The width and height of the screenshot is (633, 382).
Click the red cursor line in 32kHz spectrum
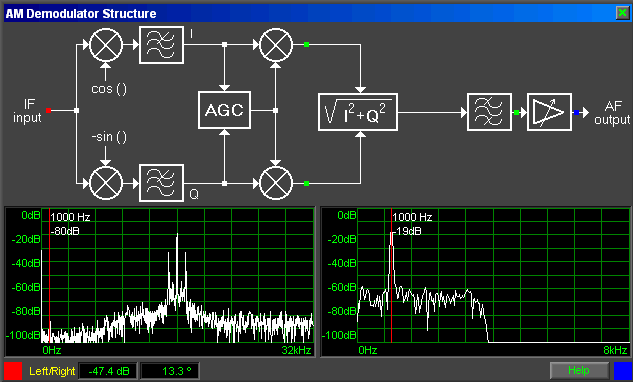[x=49, y=275]
